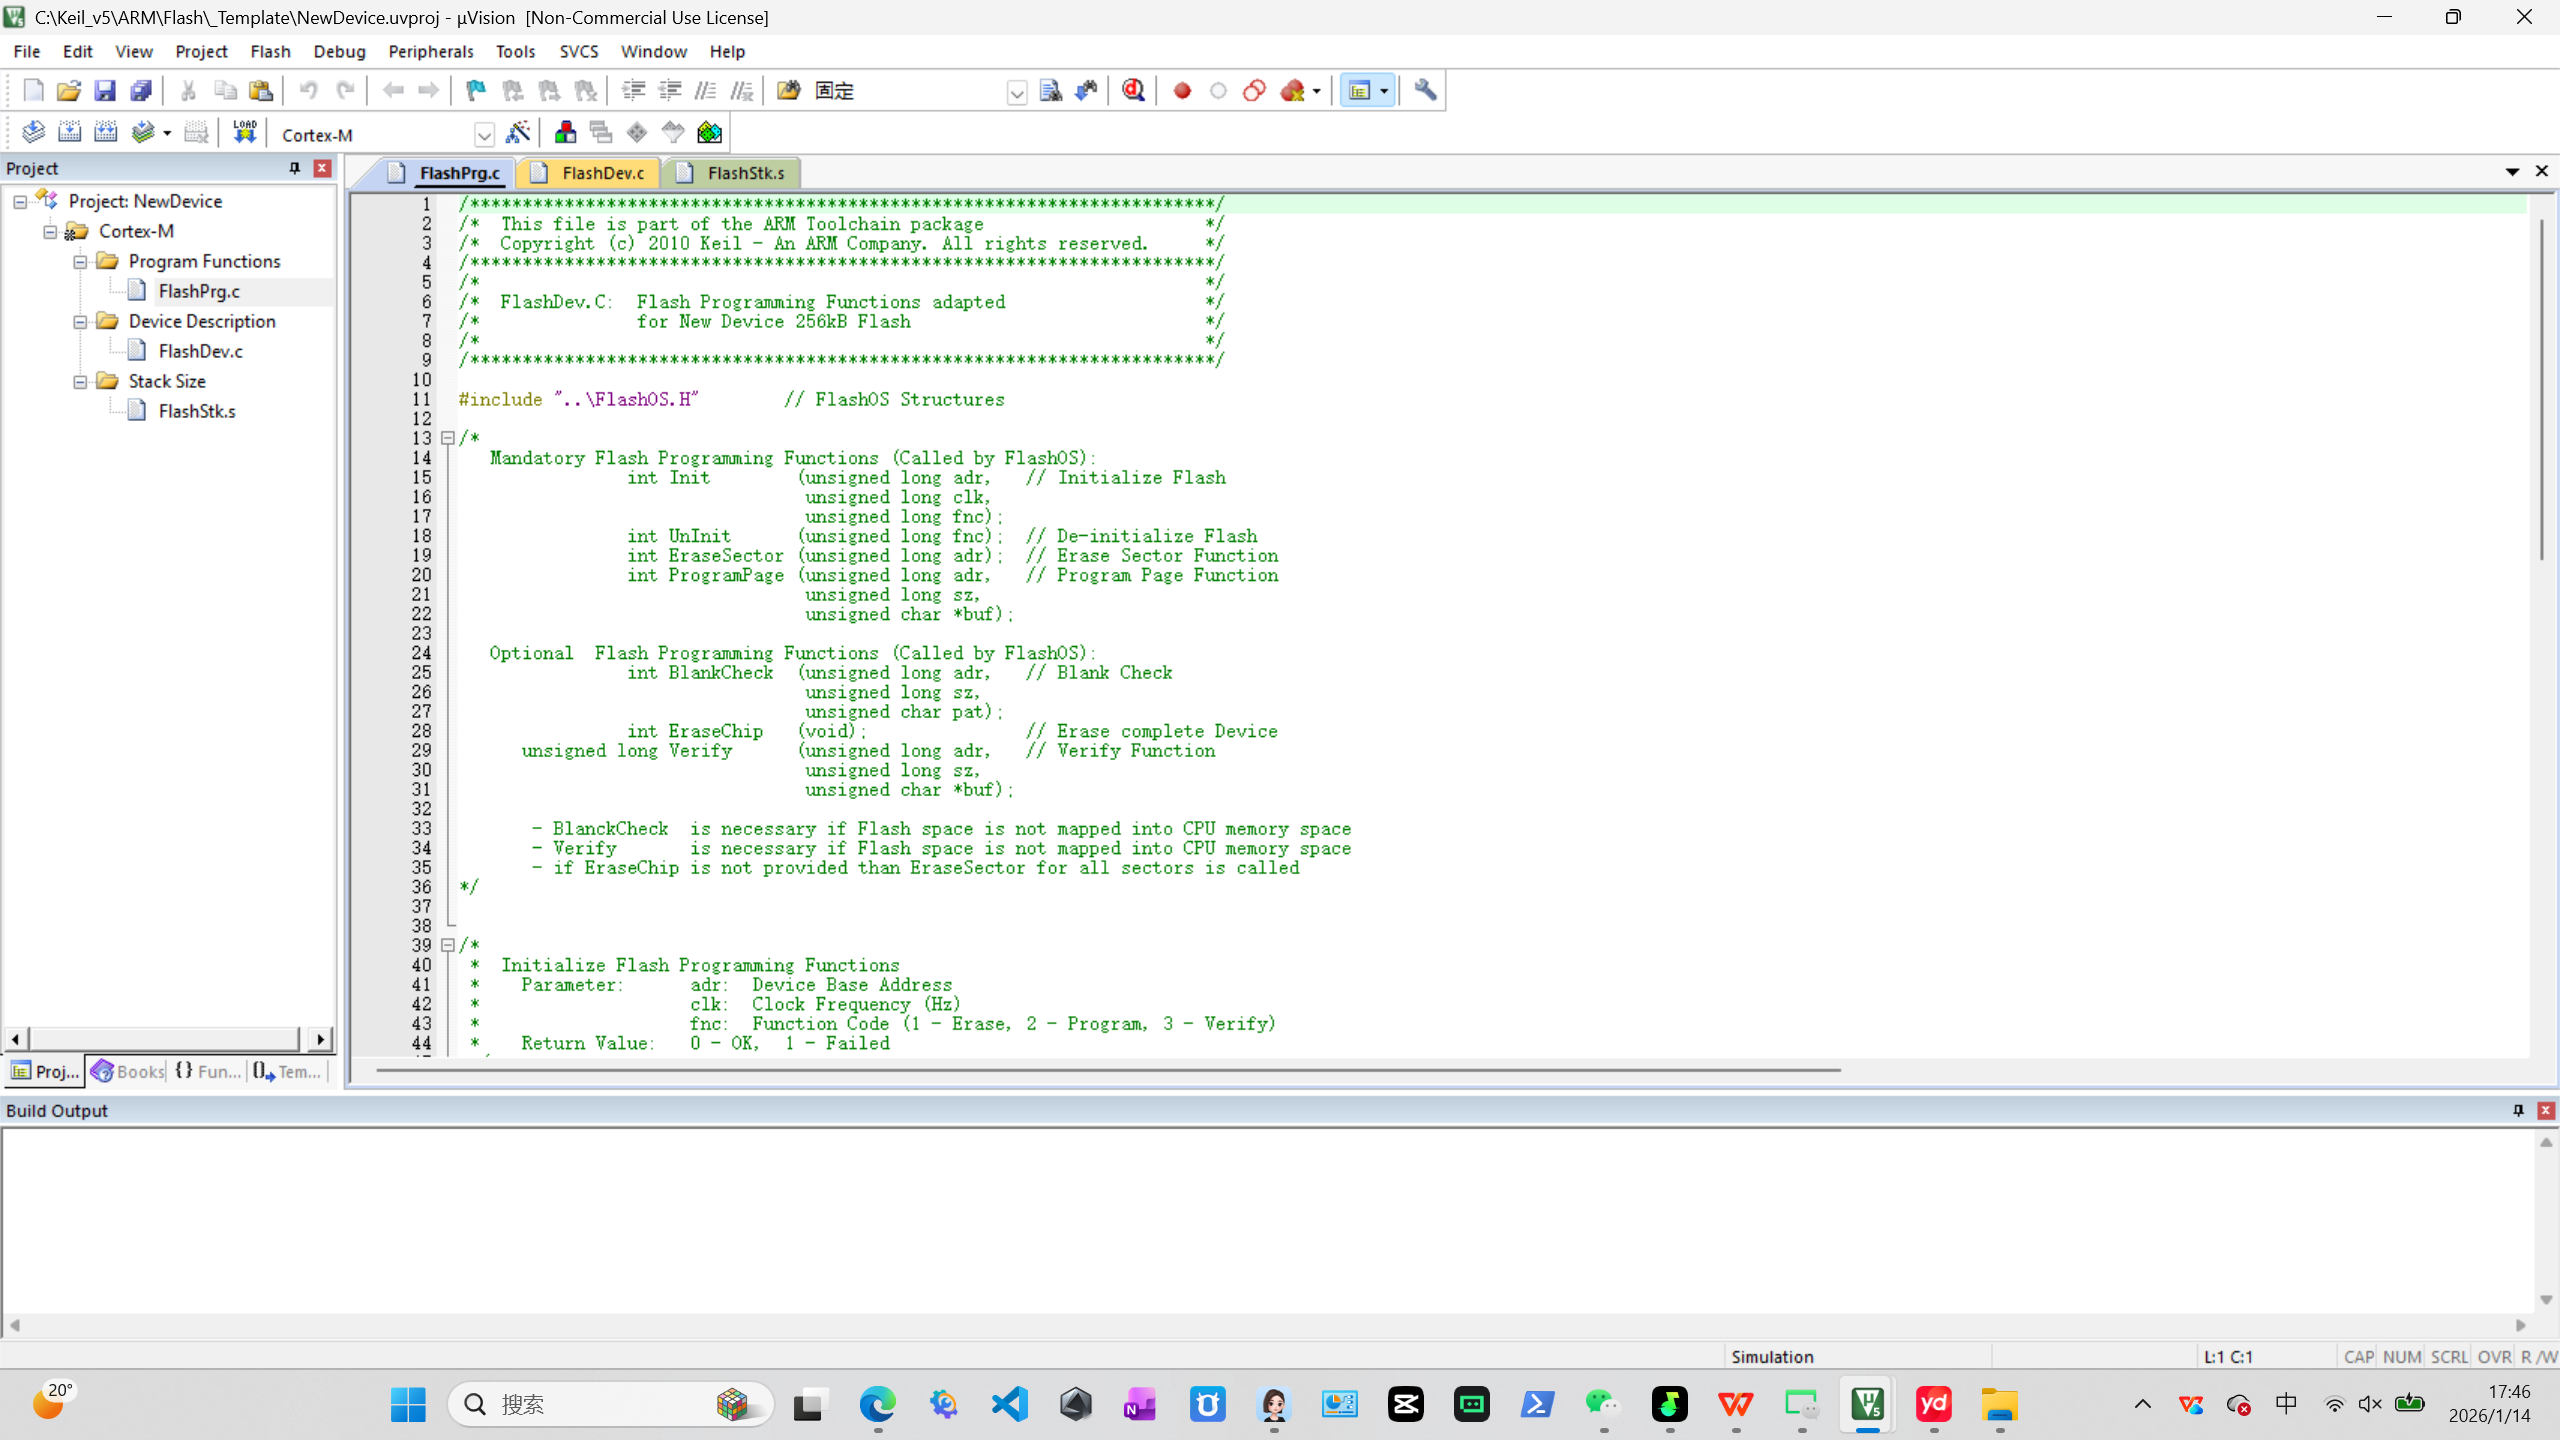Image resolution: width=2560 pixels, height=1440 pixels.
Task: Switch to the Books panel tab
Action: [x=128, y=1071]
